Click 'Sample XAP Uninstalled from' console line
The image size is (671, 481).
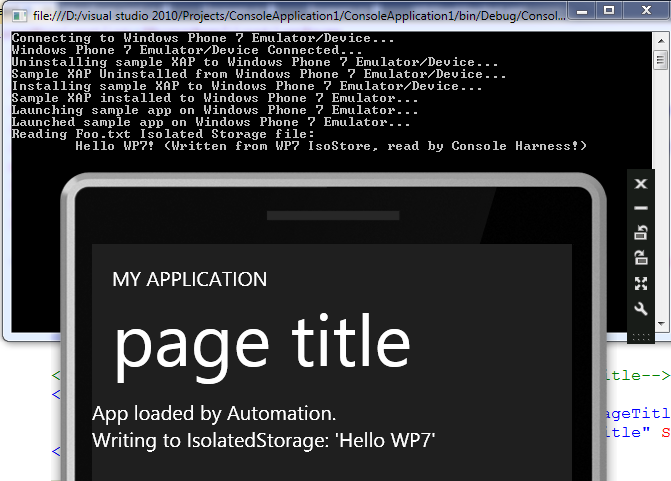[259, 74]
